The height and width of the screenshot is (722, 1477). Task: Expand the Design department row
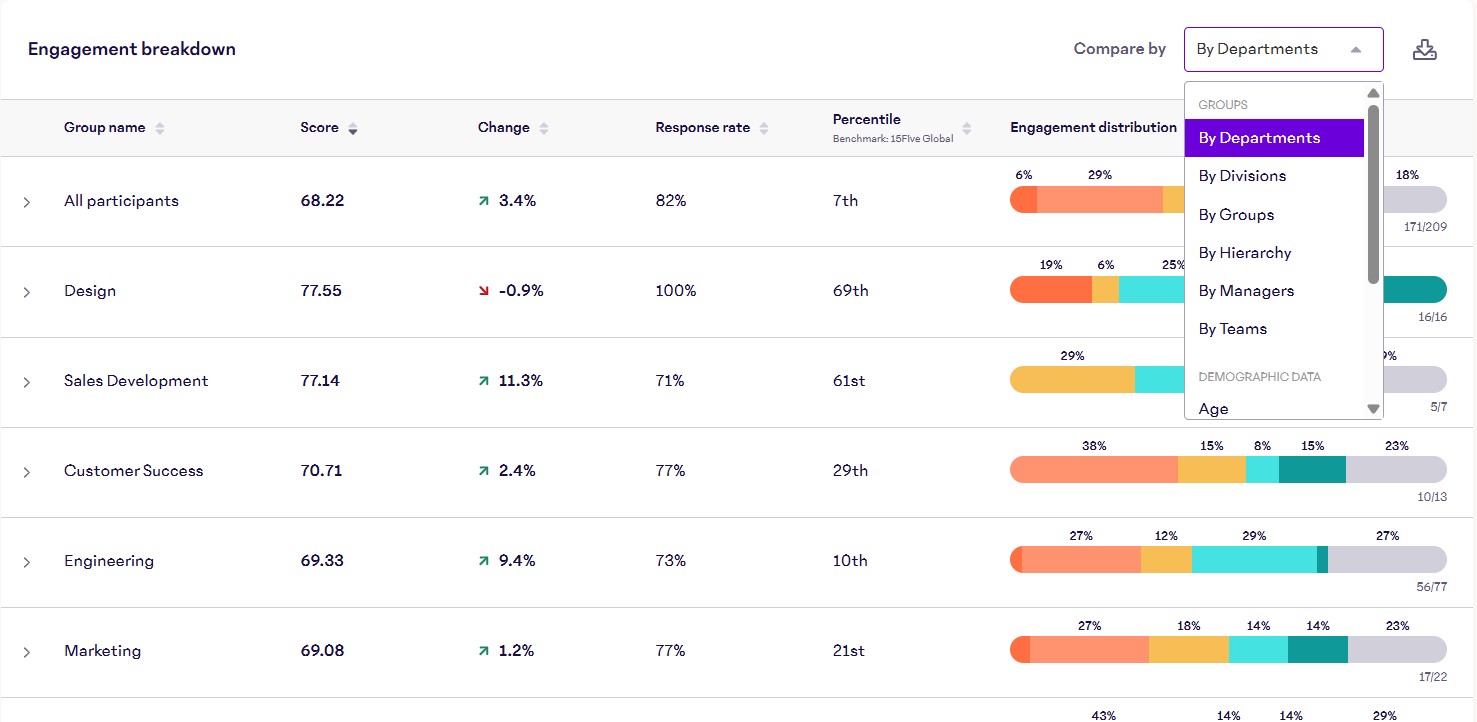click(x=27, y=292)
